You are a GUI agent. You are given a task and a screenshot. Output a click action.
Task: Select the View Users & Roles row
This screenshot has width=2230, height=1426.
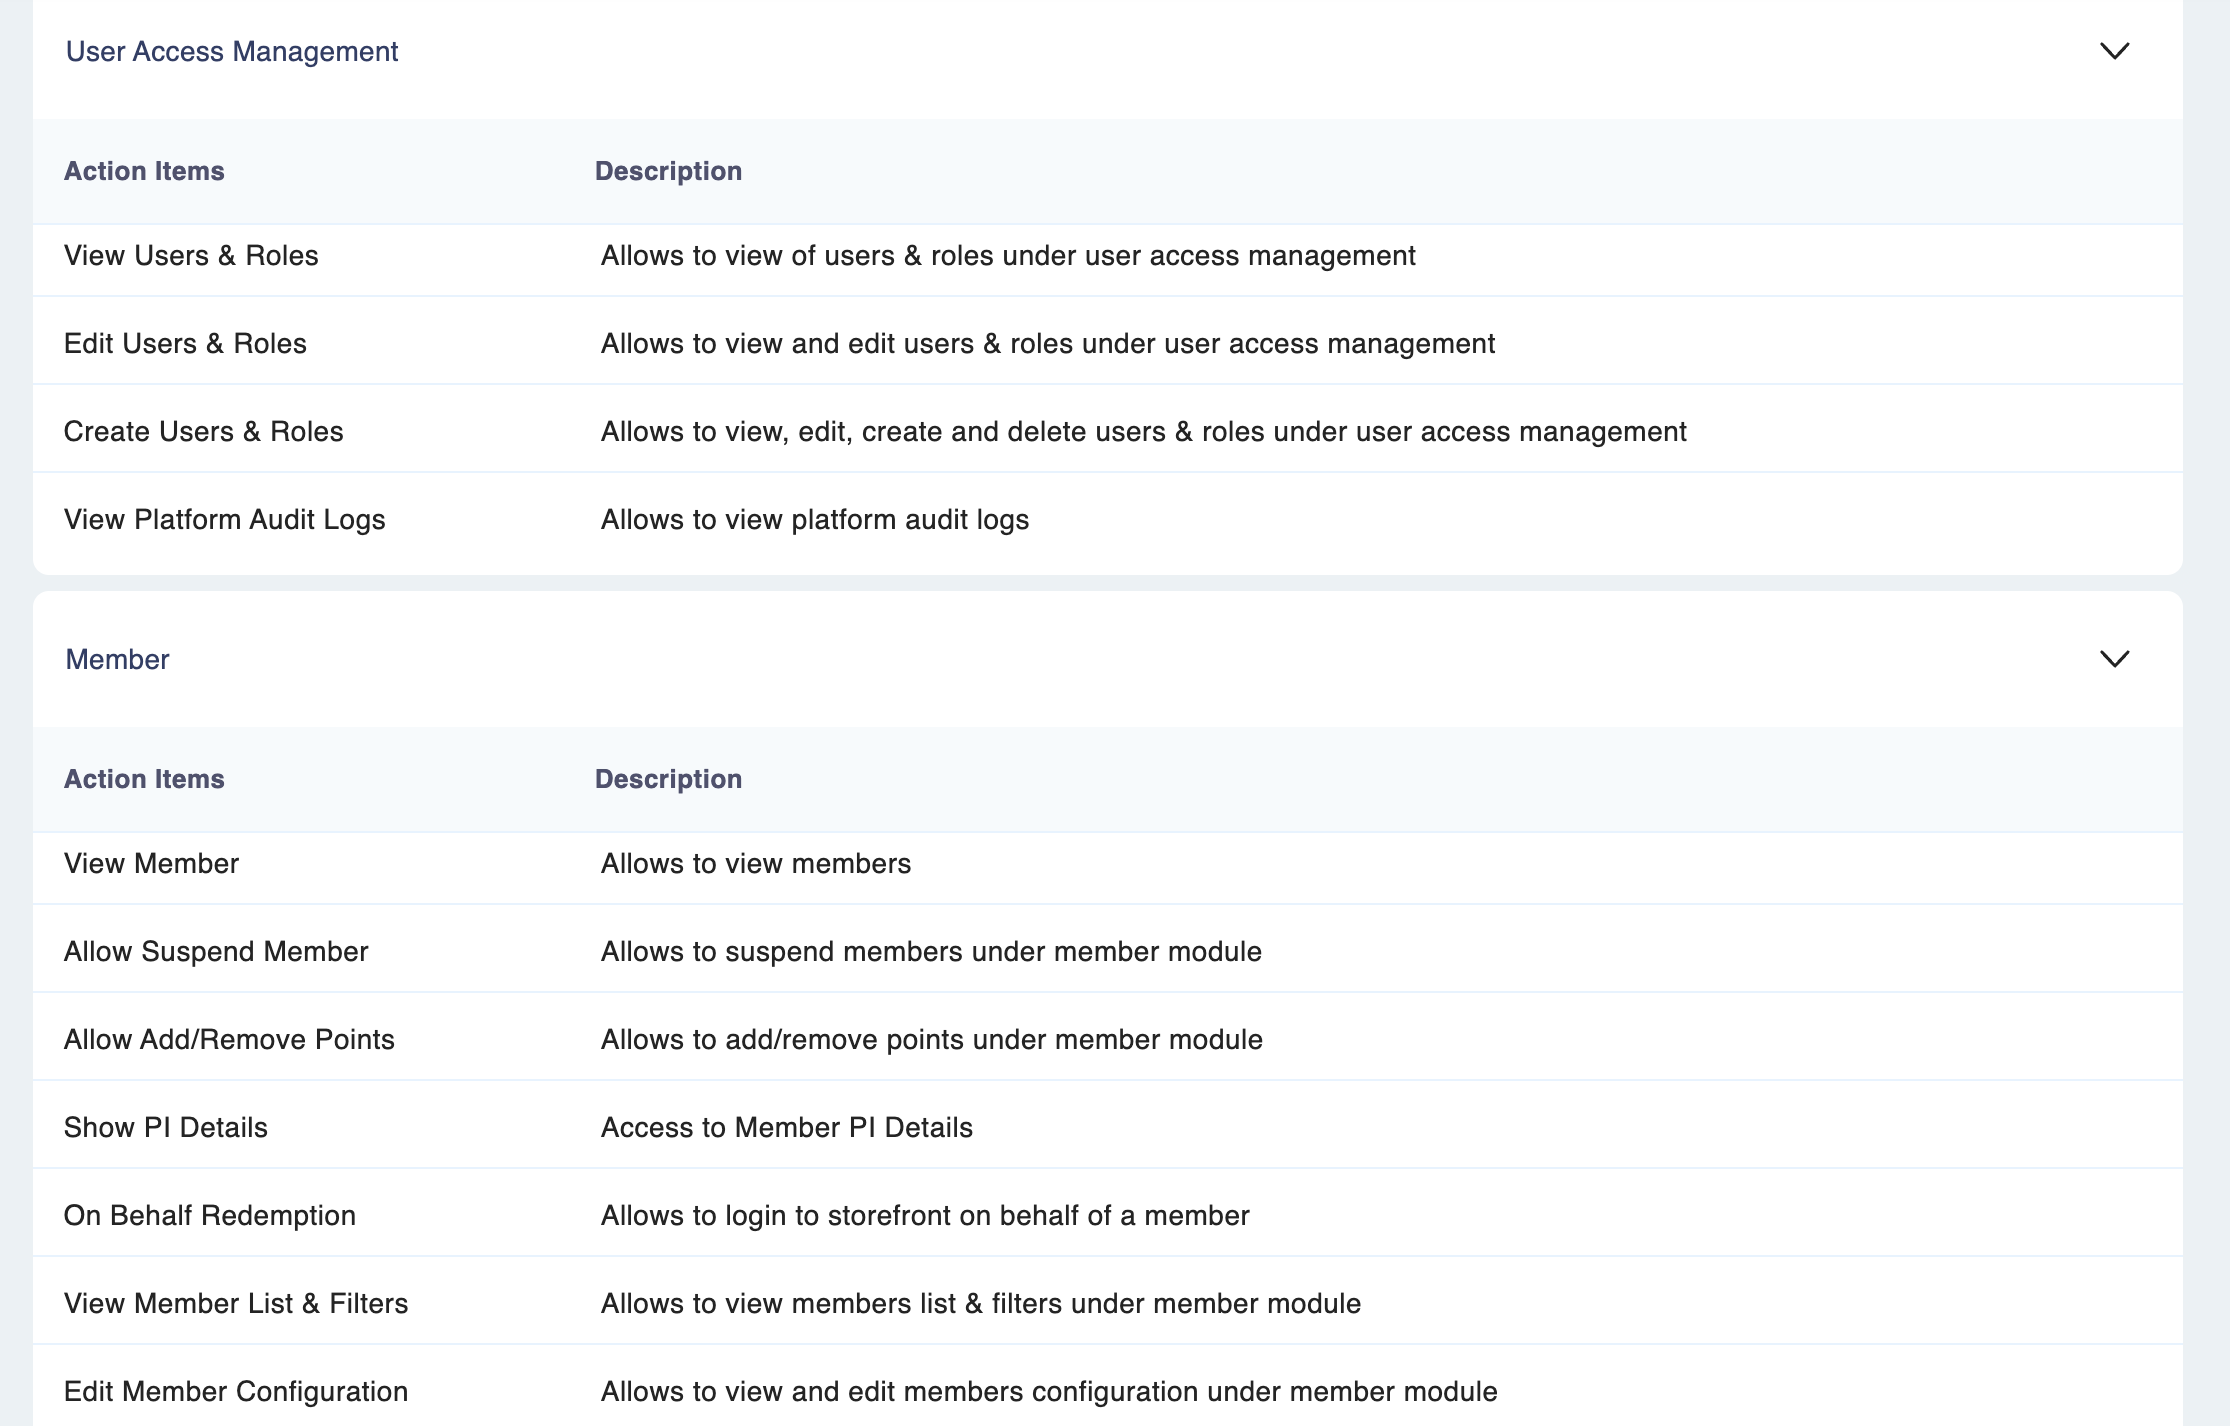coord(191,256)
